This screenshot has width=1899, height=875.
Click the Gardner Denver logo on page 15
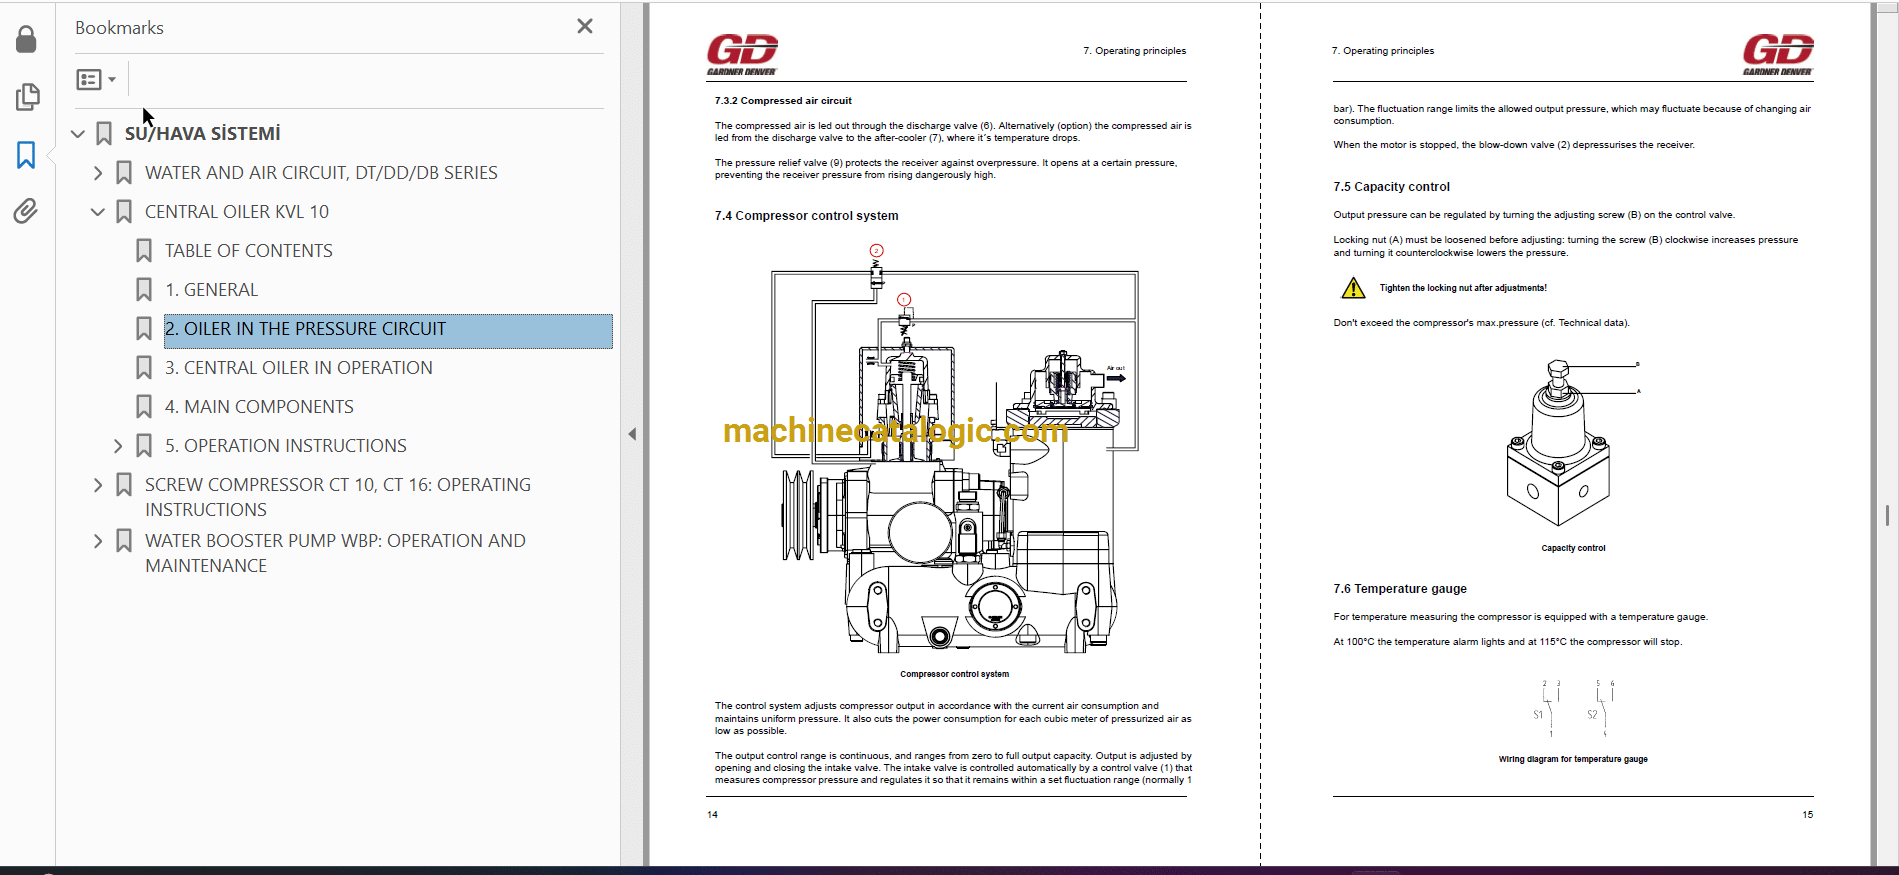[x=1778, y=54]
